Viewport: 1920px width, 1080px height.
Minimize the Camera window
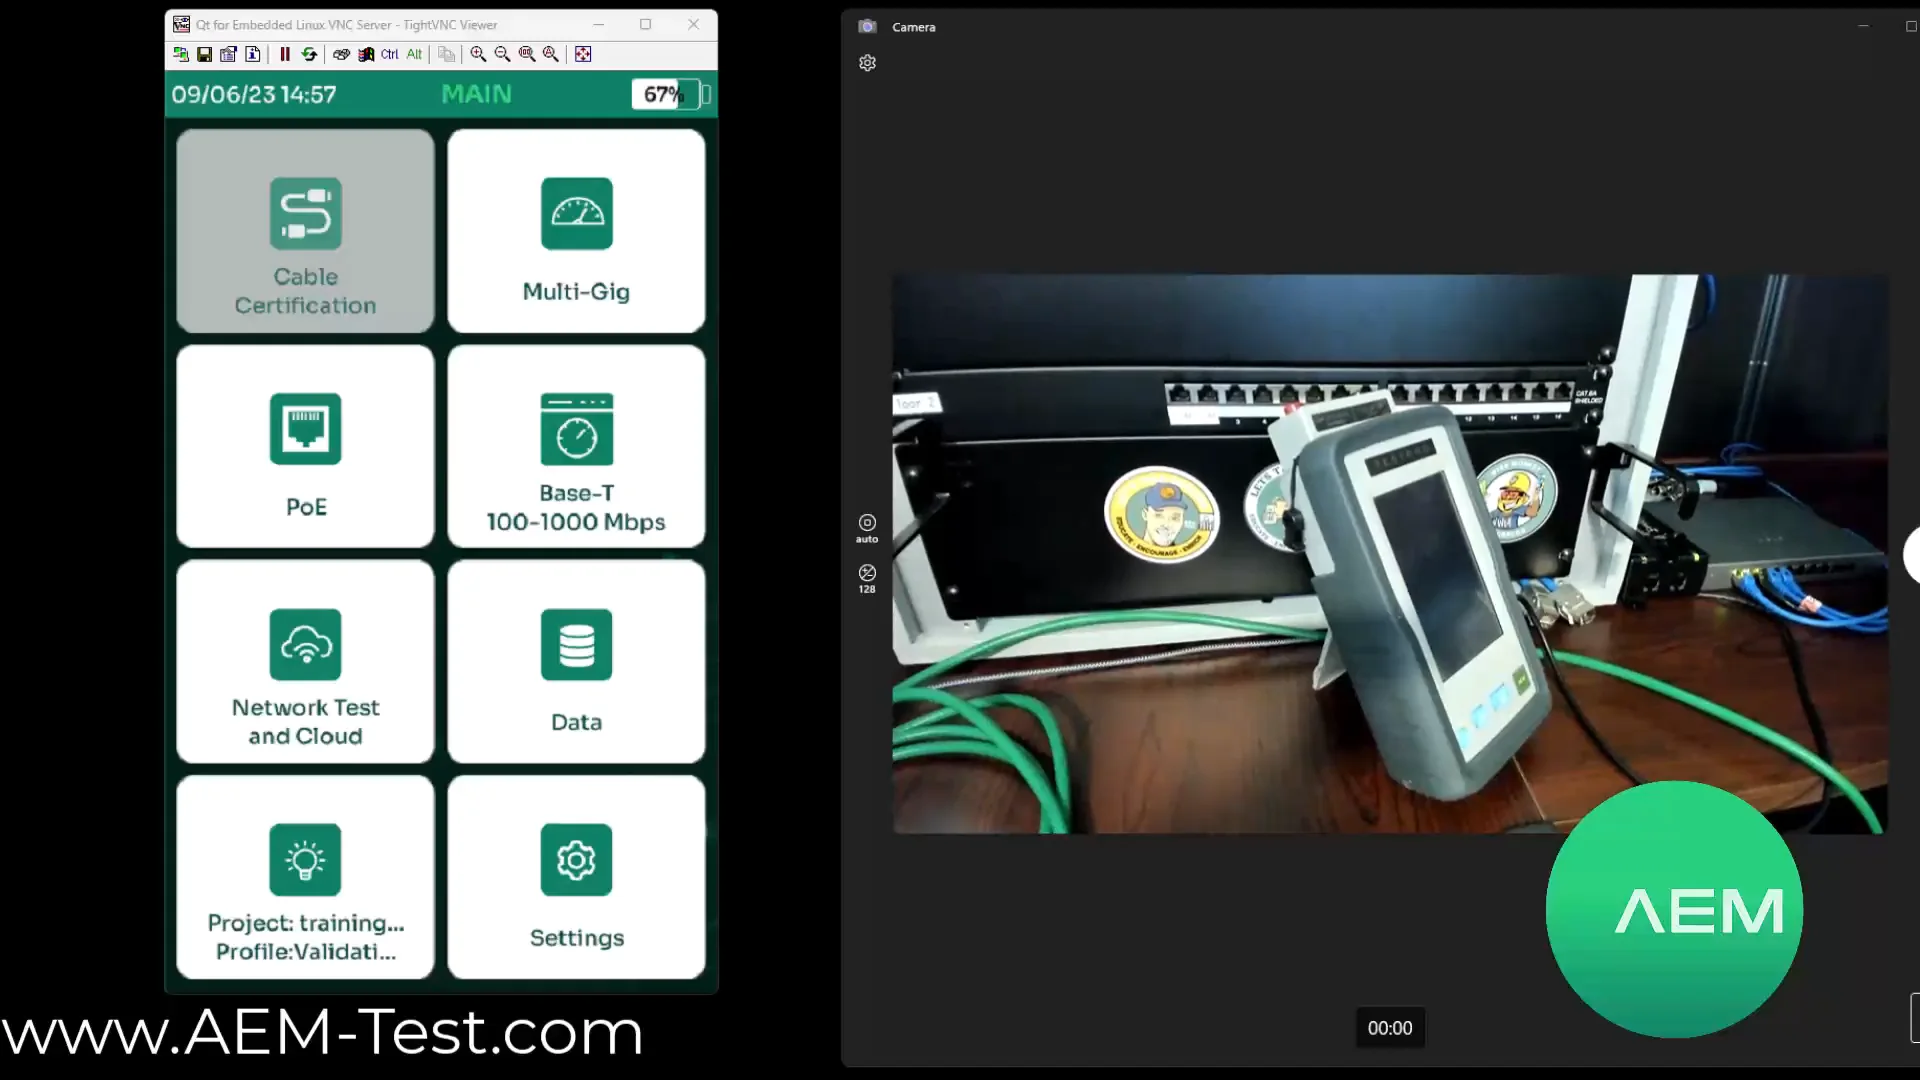click(1863, 27)
